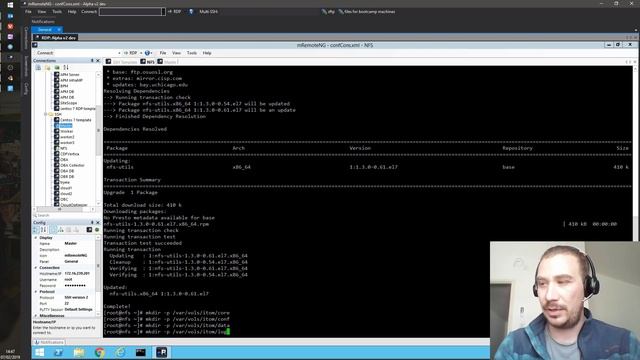Pin the Connections panel

92,60
